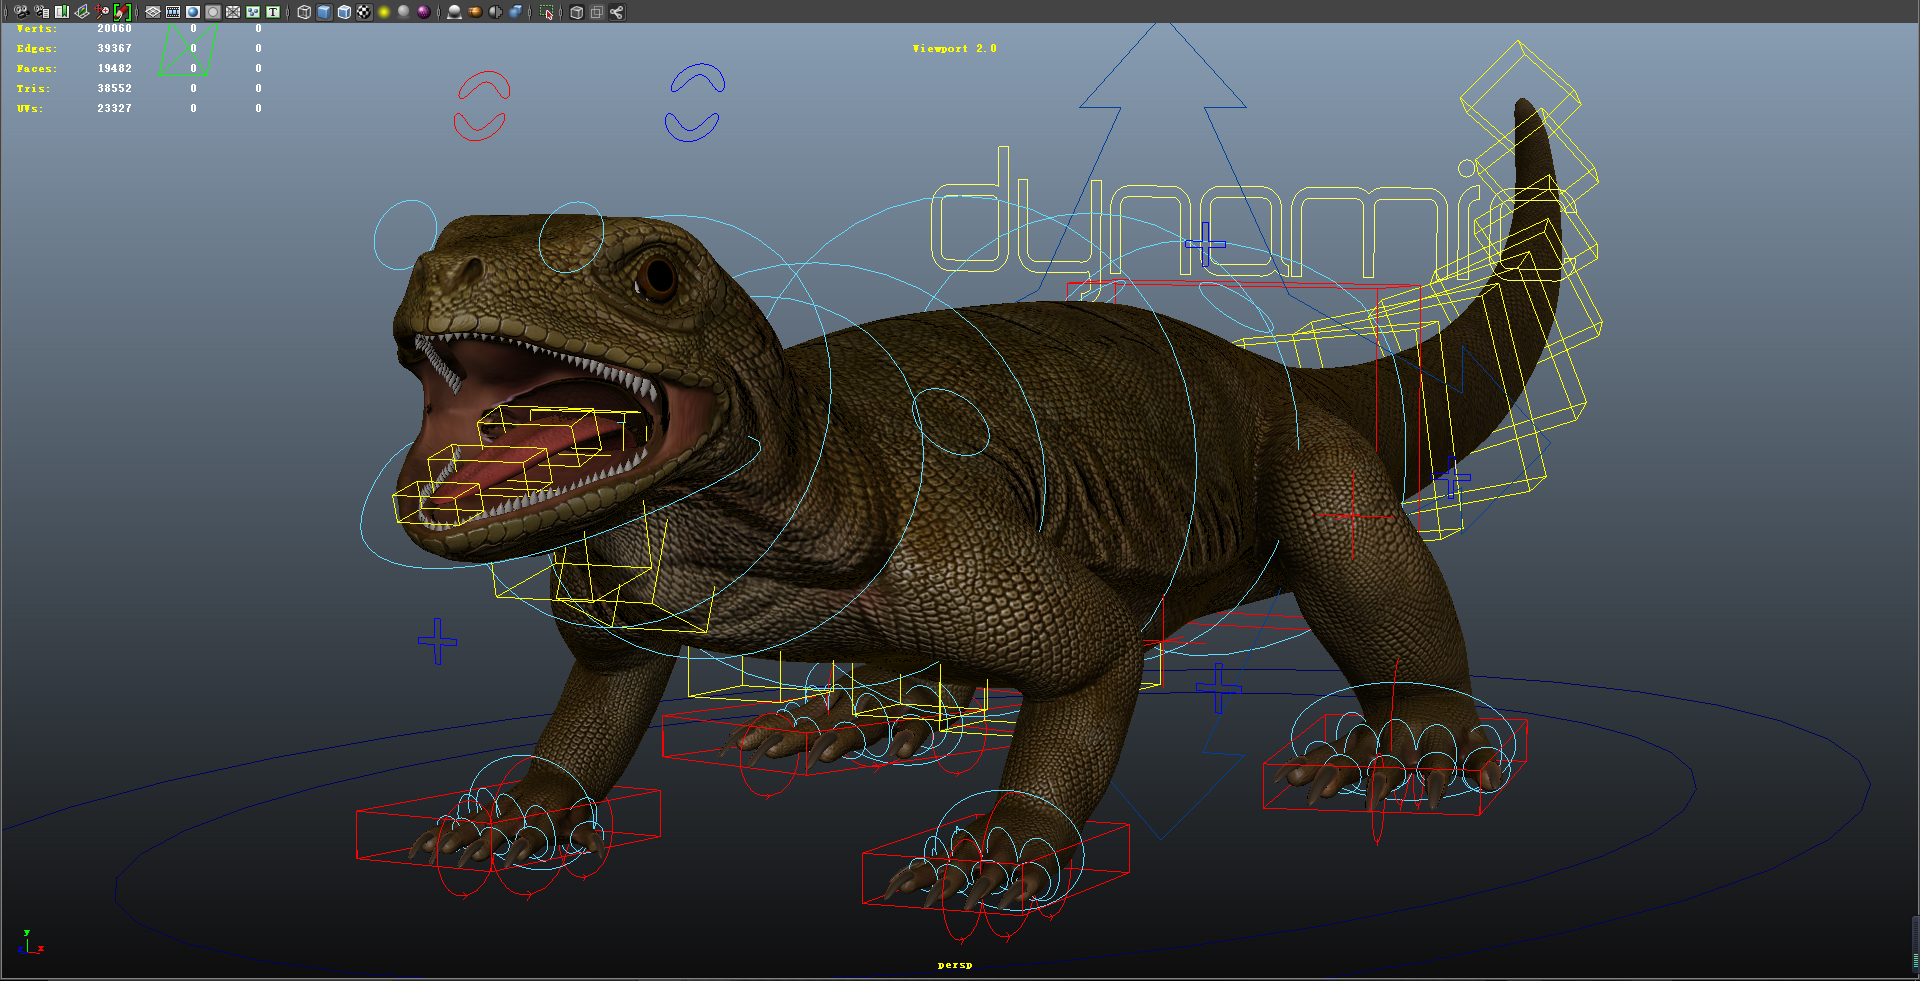Screen dimensions: 1920x981
Task: Enable isolate select mode
Action: click(547, 12)
